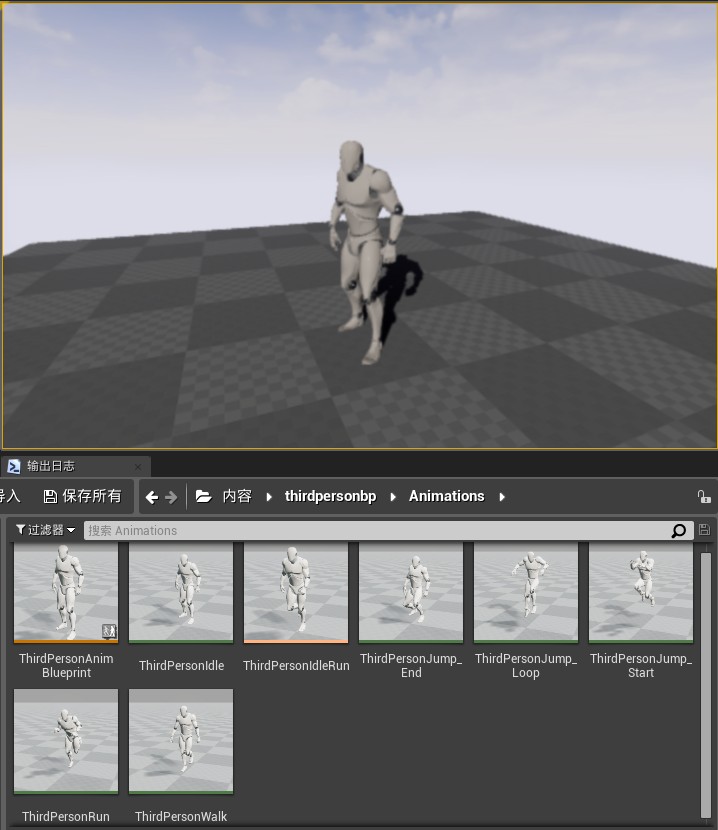Click in the 搜索 Animations search field
The height and width of the screenshot is (830, 718).
[x=375, y=531]
